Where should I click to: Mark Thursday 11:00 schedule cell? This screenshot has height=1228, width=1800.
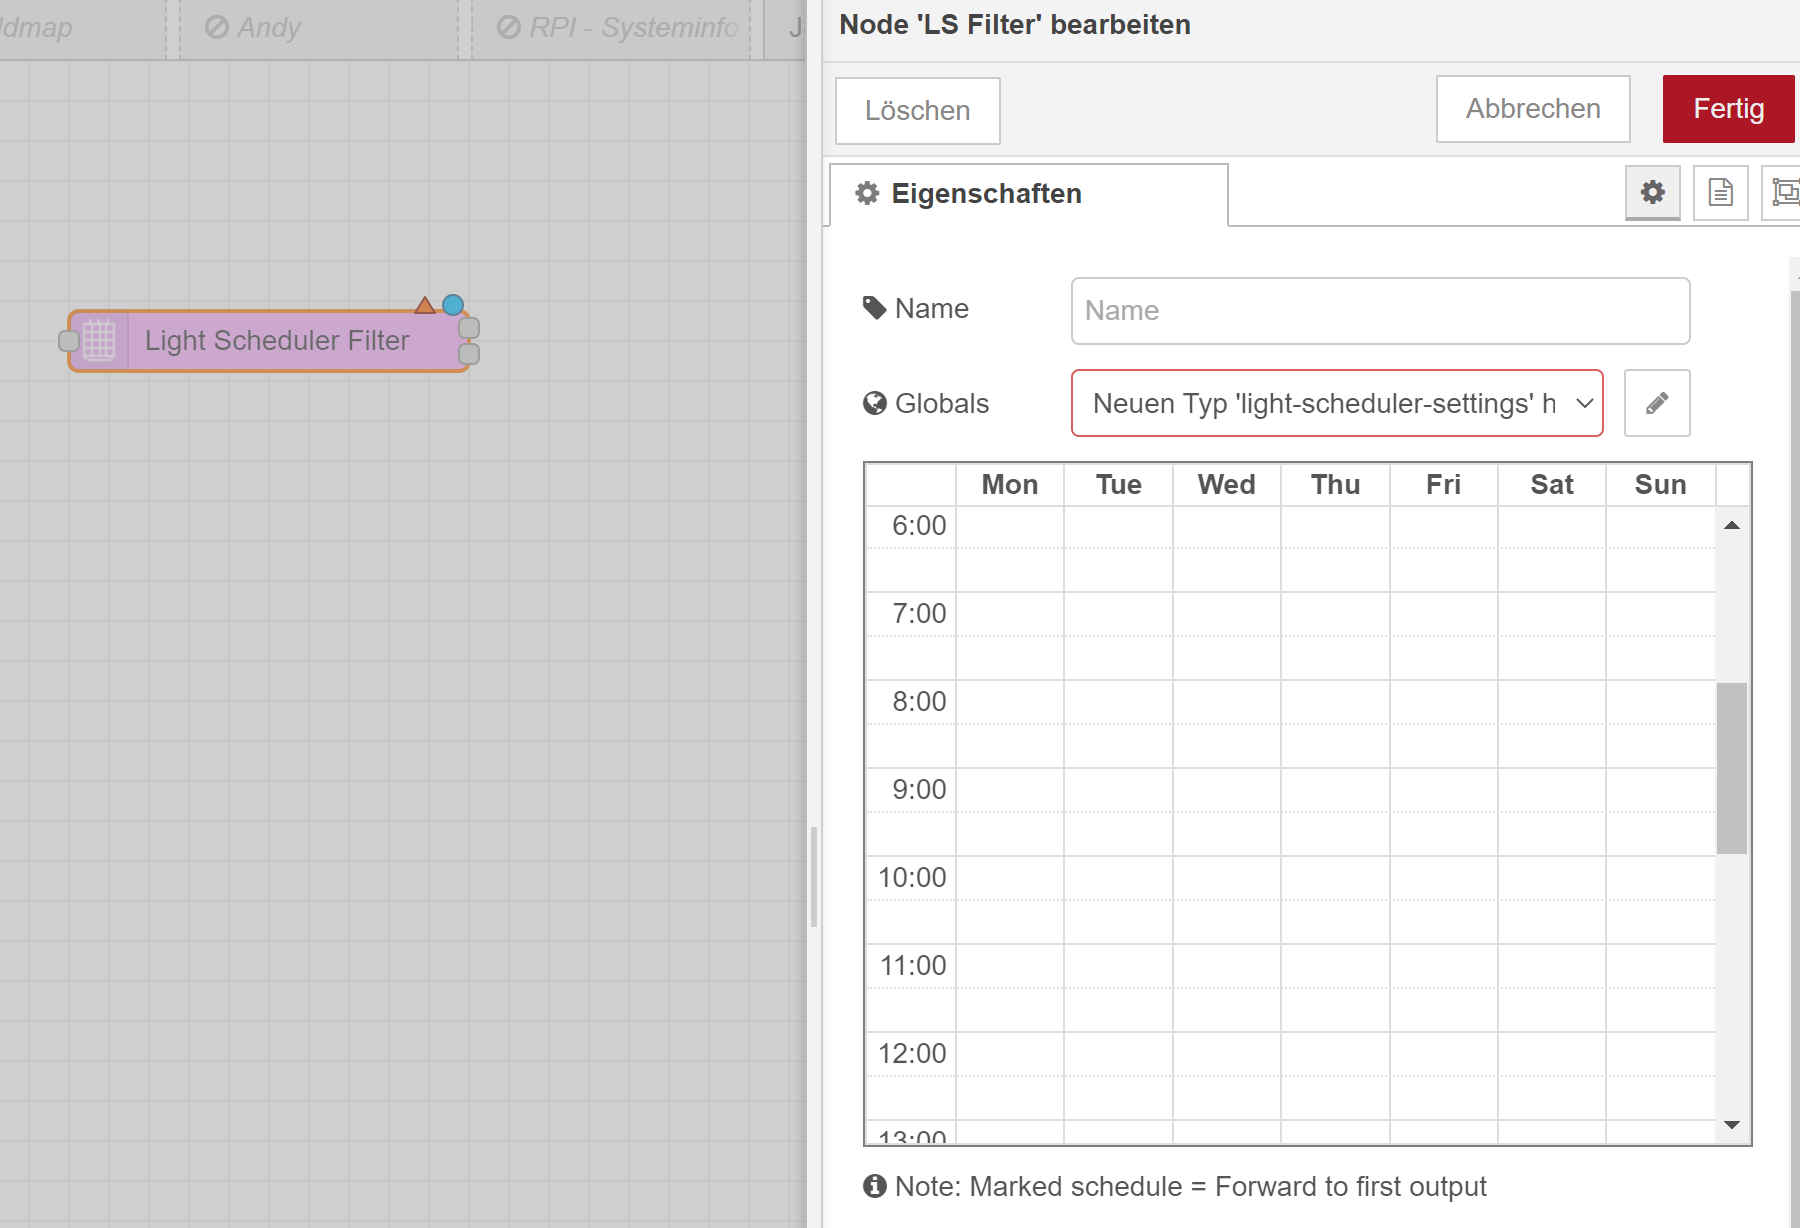click(1335, 966)
